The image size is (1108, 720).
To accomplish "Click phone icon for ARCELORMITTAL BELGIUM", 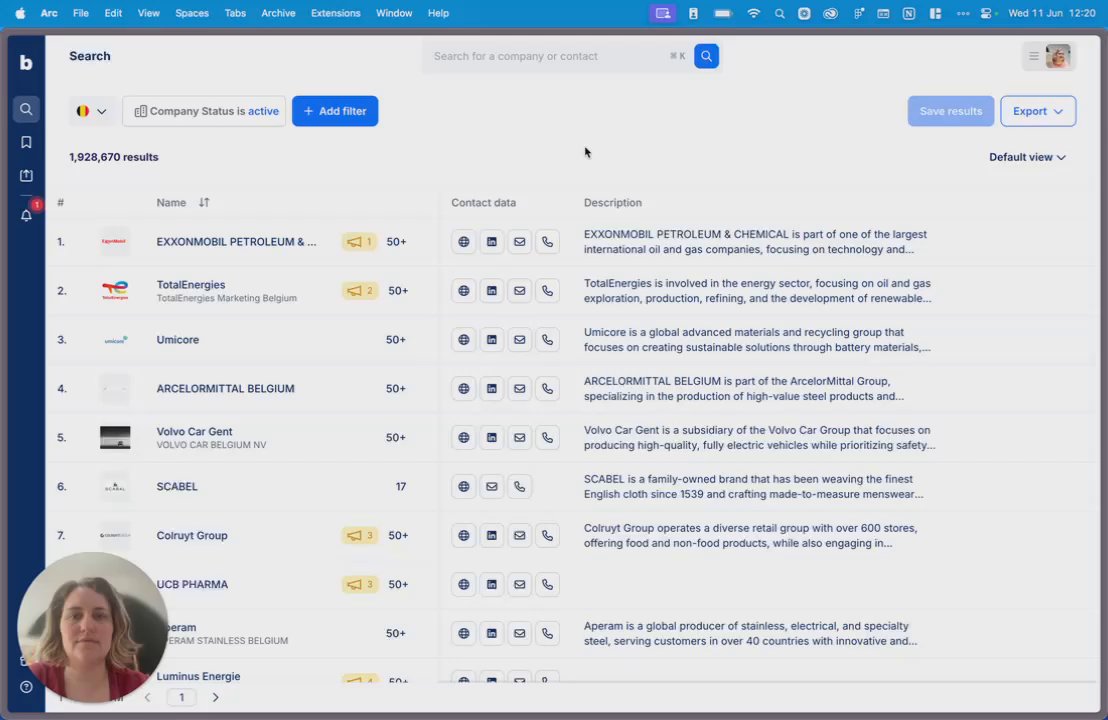I will click(547, 389).
